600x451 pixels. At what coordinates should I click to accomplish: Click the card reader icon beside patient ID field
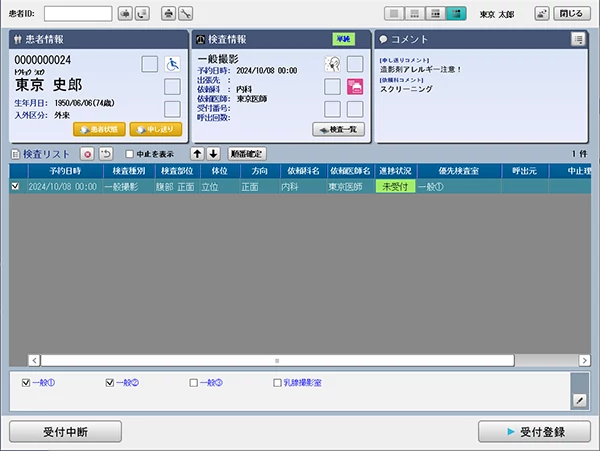(x=125, y=14)
